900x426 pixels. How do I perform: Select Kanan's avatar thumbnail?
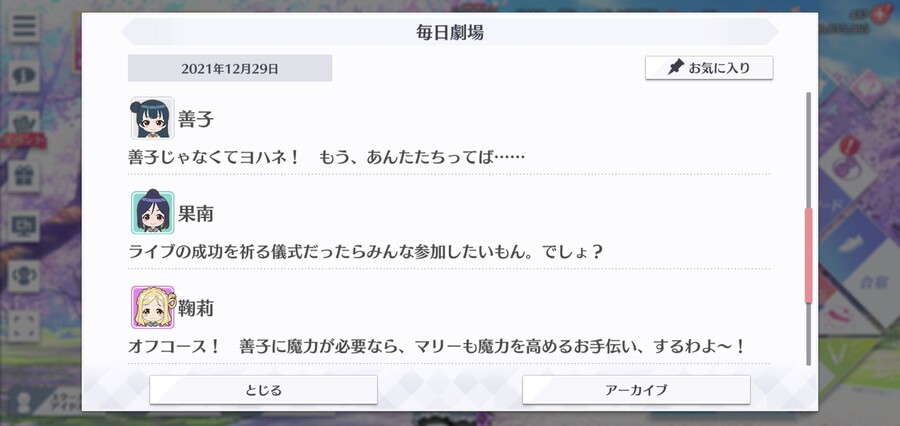(x=152, y=212)
